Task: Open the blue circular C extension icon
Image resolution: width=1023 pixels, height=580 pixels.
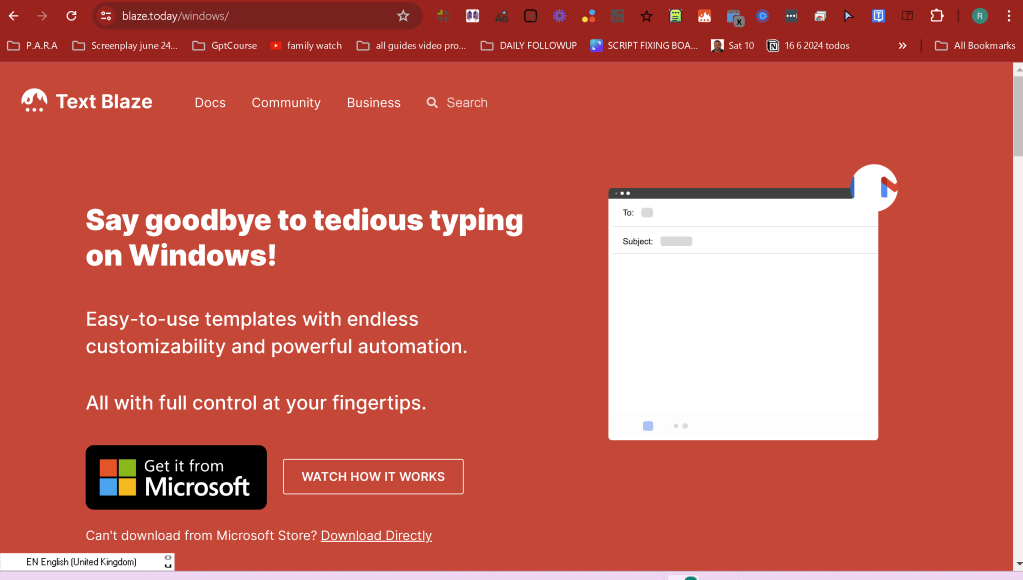Action: tap(763, 16)
